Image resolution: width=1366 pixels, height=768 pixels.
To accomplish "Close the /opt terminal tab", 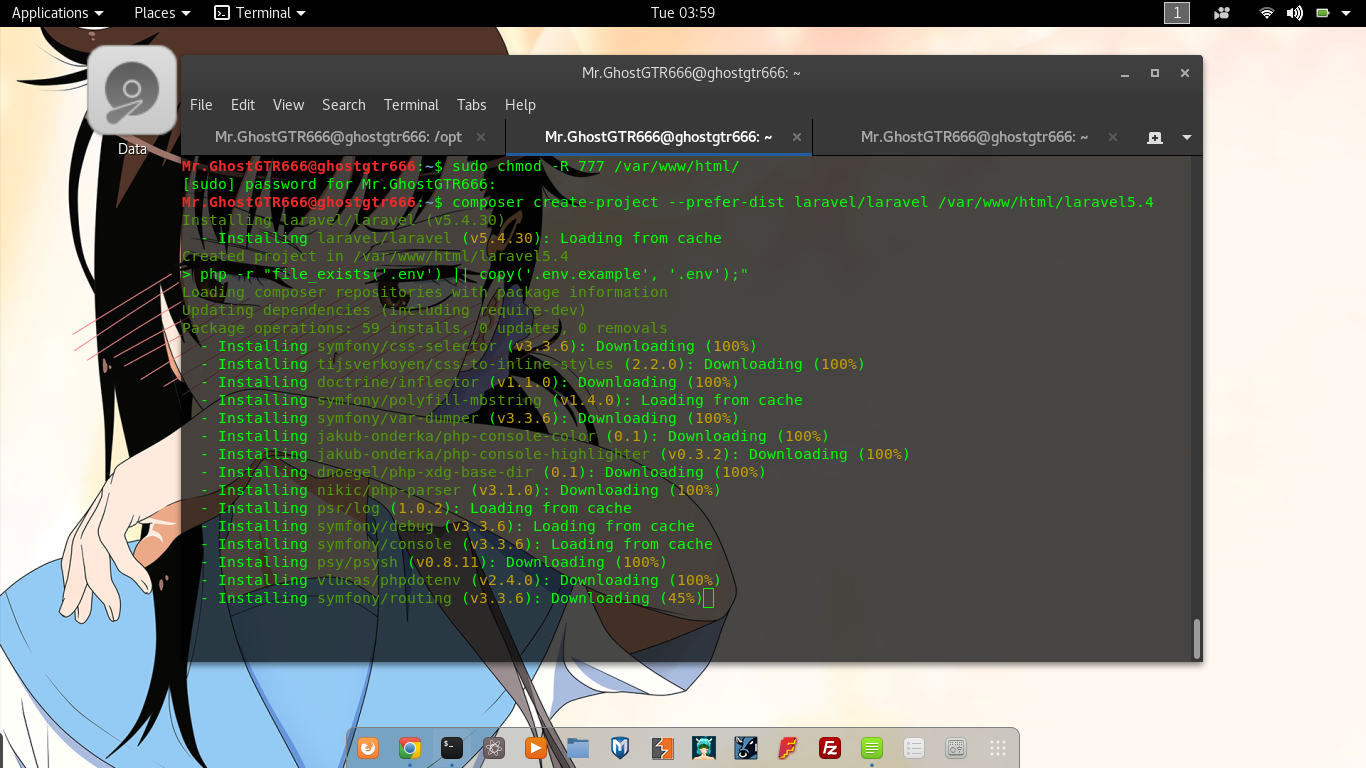I will point(481,137).
